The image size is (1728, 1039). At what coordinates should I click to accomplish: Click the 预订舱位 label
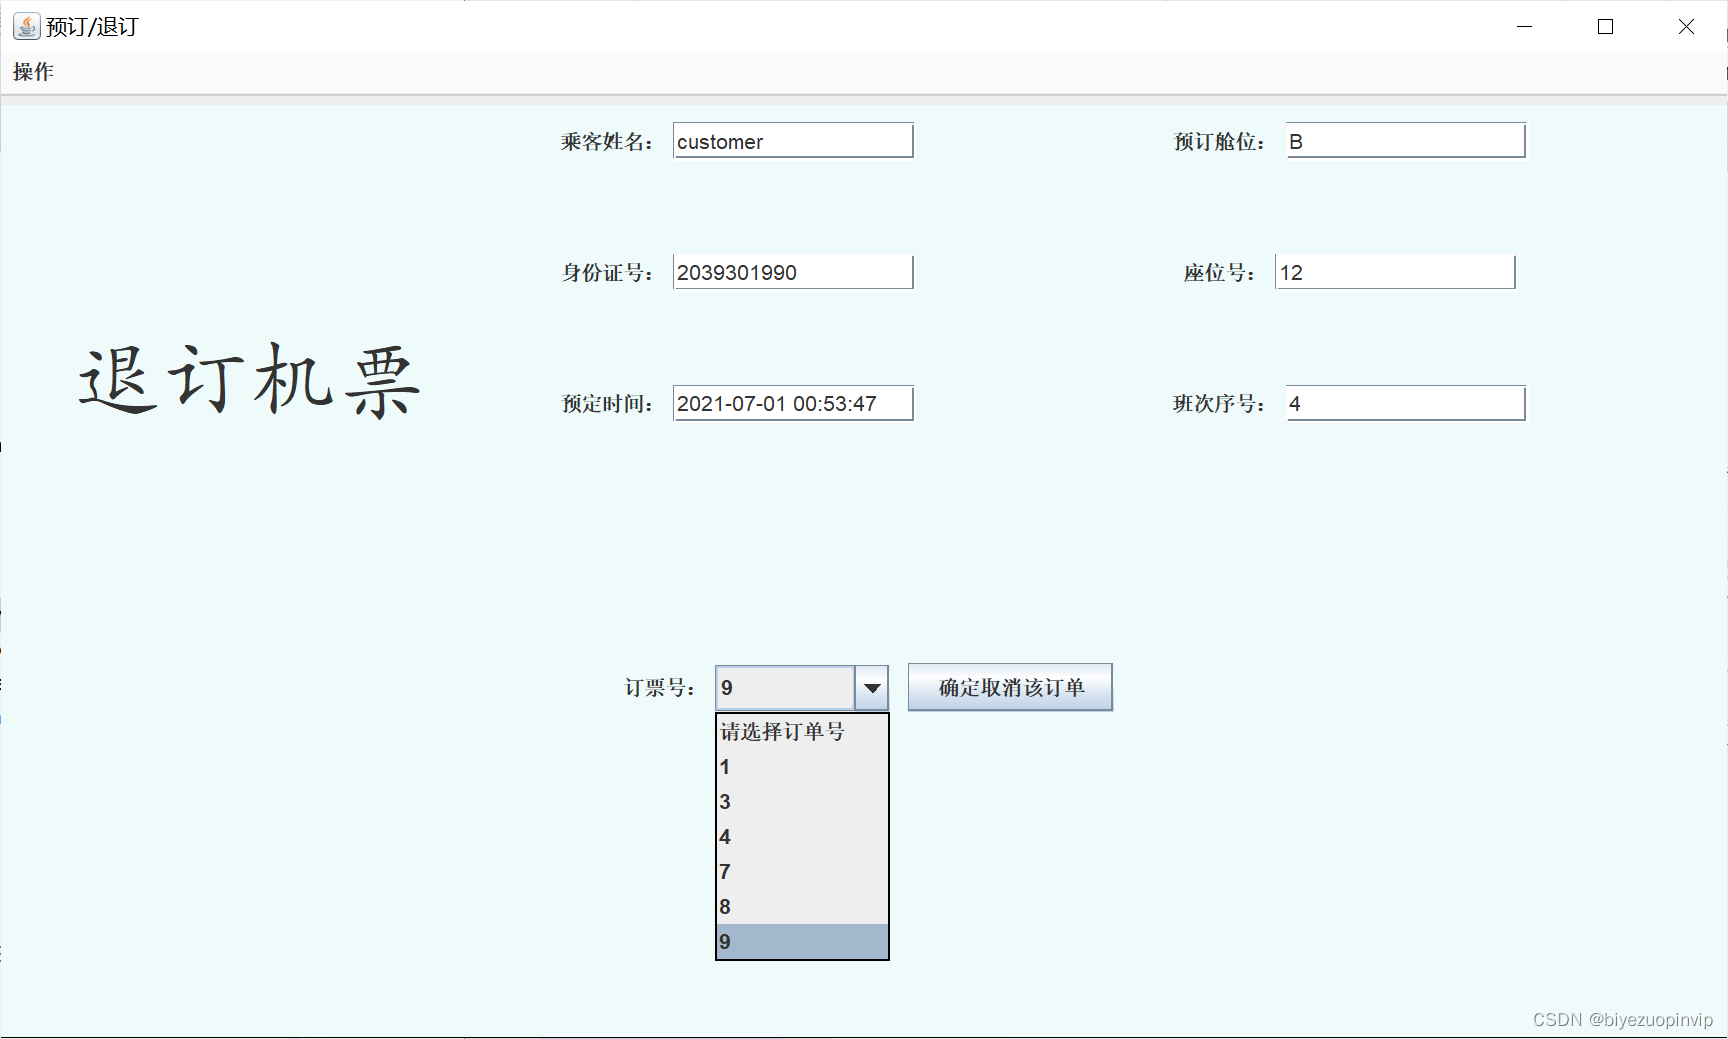[1218, 142]
